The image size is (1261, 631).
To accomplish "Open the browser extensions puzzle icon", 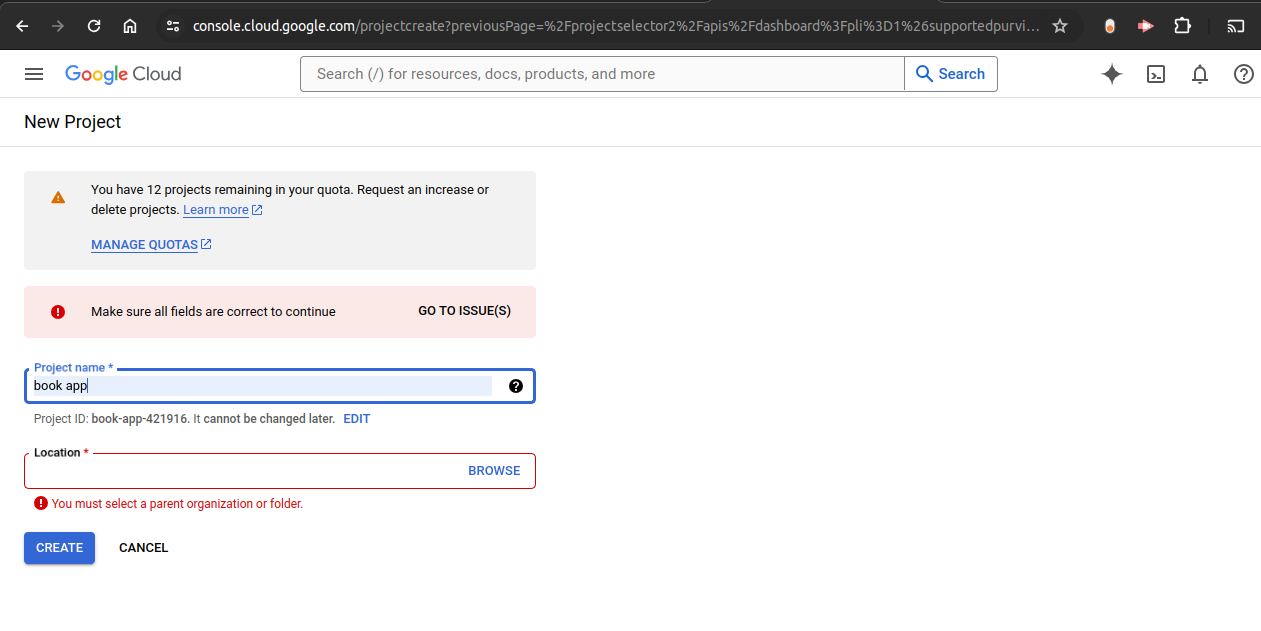I will (1182, 25).
